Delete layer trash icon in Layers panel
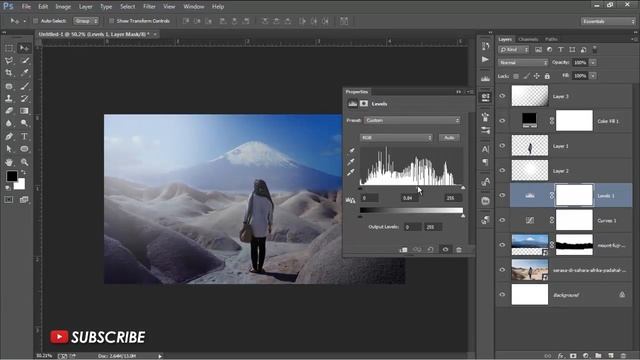 pyautogui.click(x=623, y=356)
